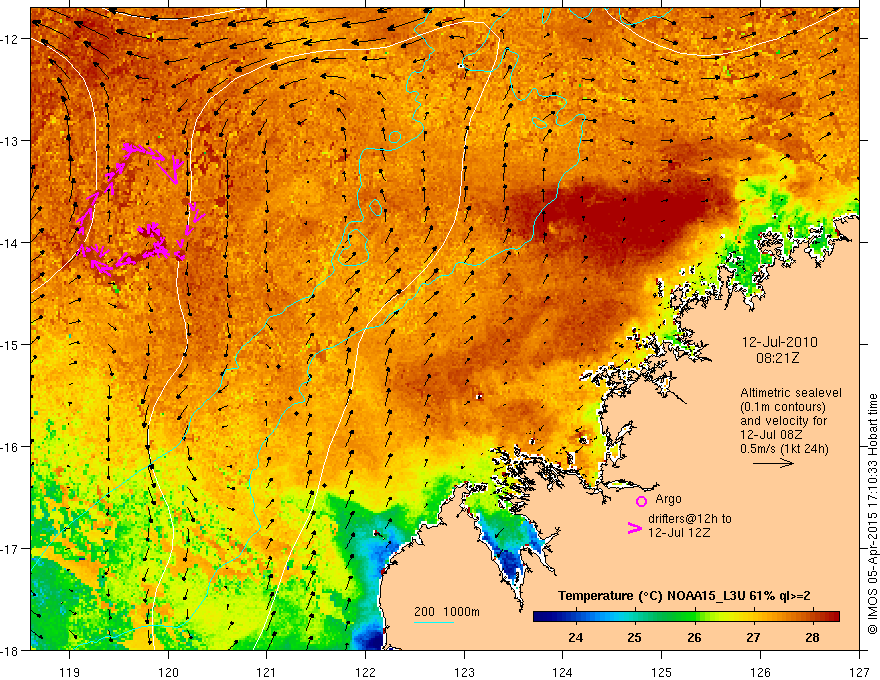880x680 pixels.
Task: Click latitude axis label -18
Action: click(10, 650)
